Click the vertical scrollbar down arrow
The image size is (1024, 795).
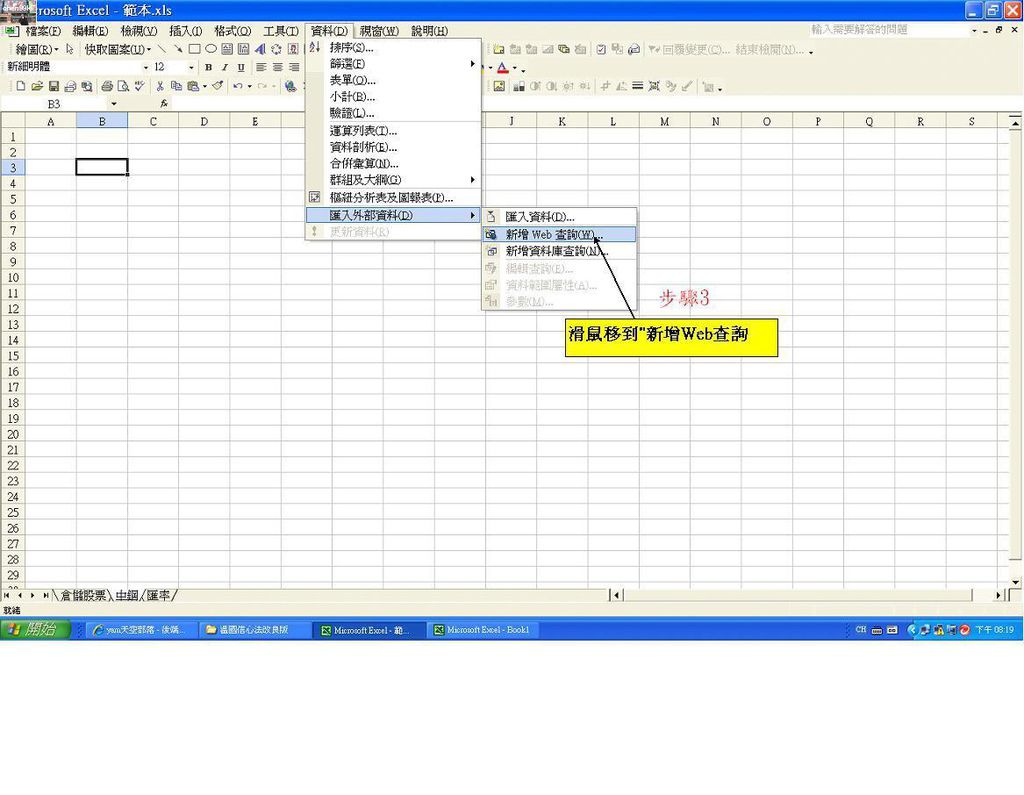[x=1015, y=581]
